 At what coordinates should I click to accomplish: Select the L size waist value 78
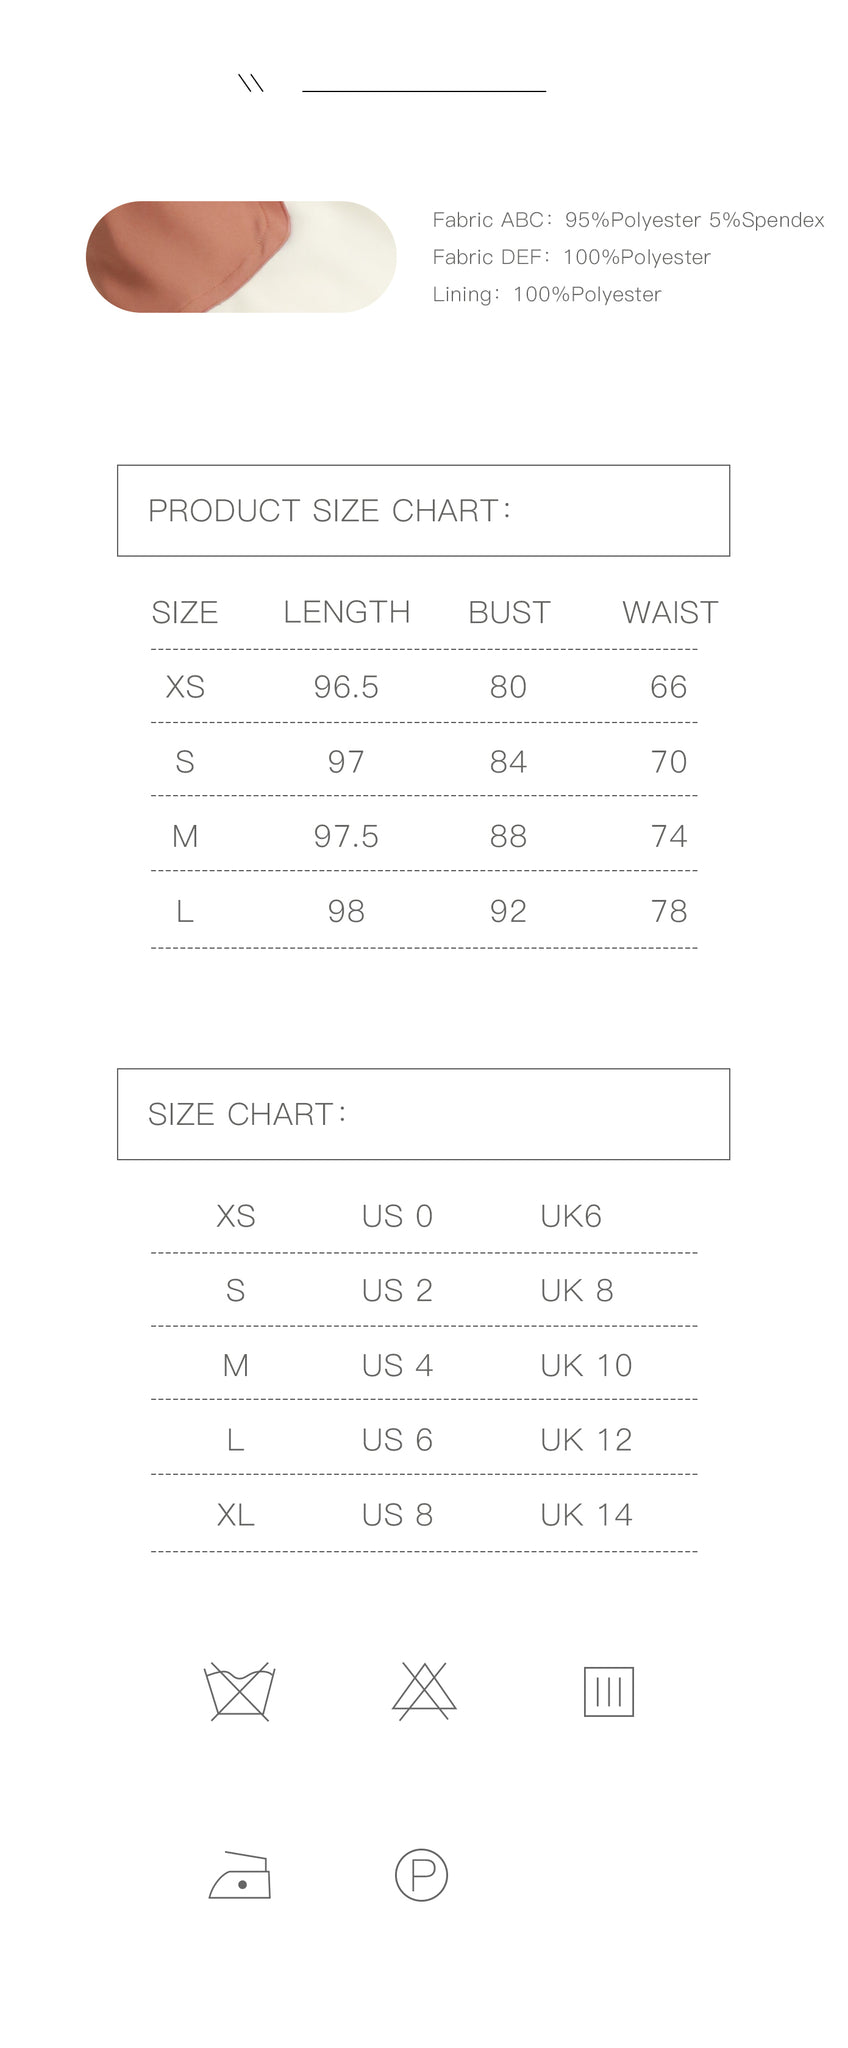point(669,911)
